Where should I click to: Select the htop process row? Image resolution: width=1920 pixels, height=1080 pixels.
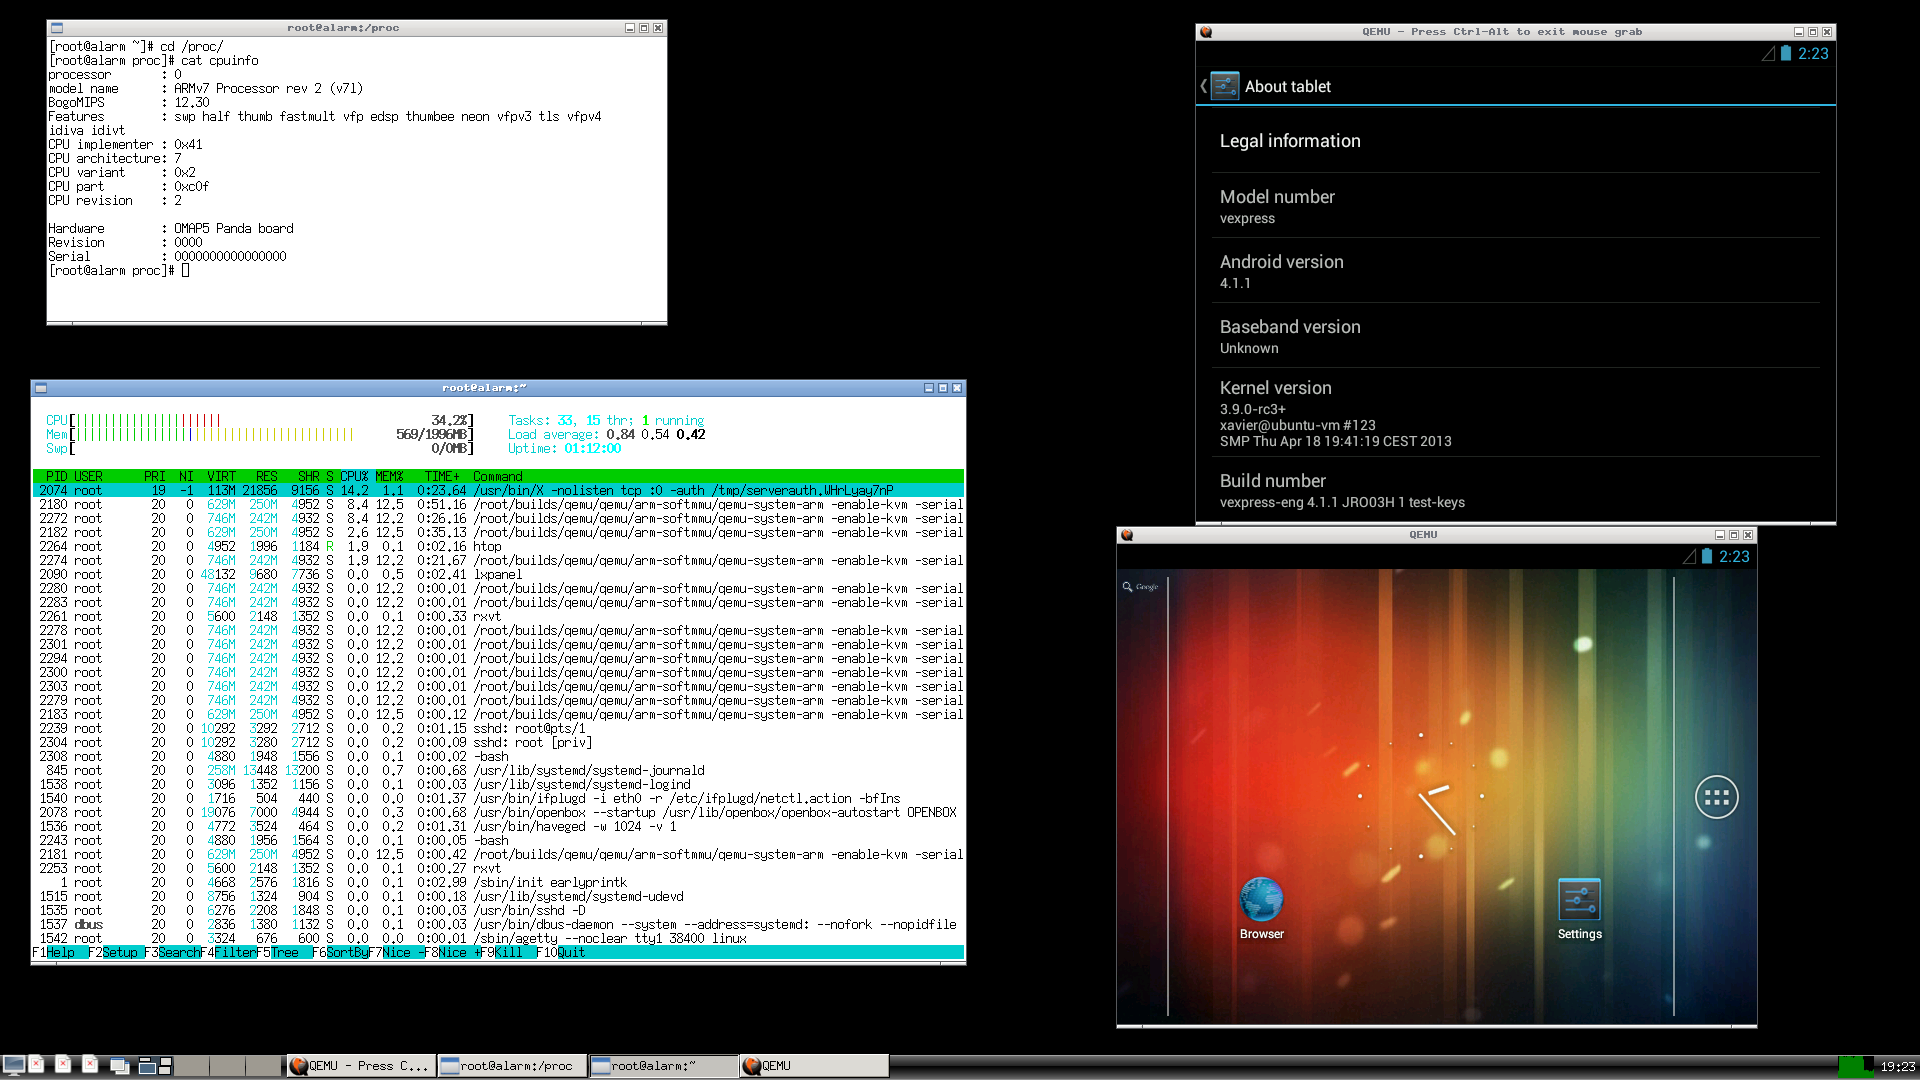[x=498, y=547]
